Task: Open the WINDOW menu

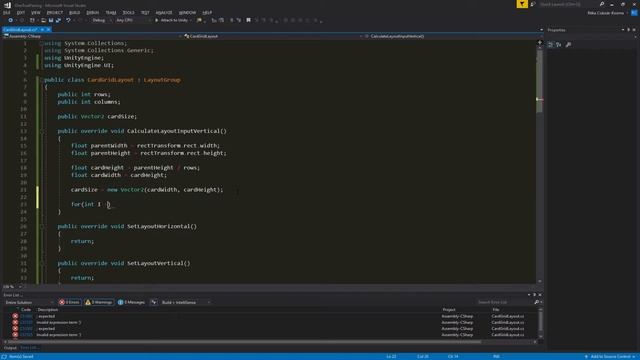Action: click(x=187, y=13)
